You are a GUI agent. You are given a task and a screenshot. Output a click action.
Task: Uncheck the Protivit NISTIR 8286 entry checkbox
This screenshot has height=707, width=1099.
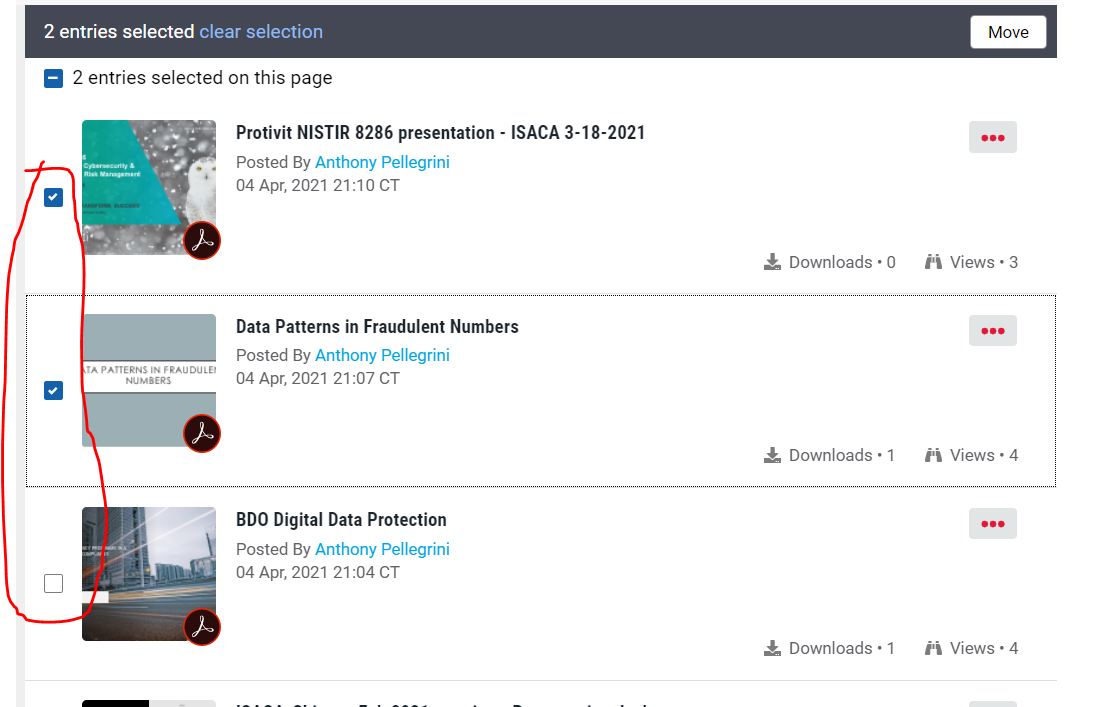pyautogui.click(x=54, y=197)
